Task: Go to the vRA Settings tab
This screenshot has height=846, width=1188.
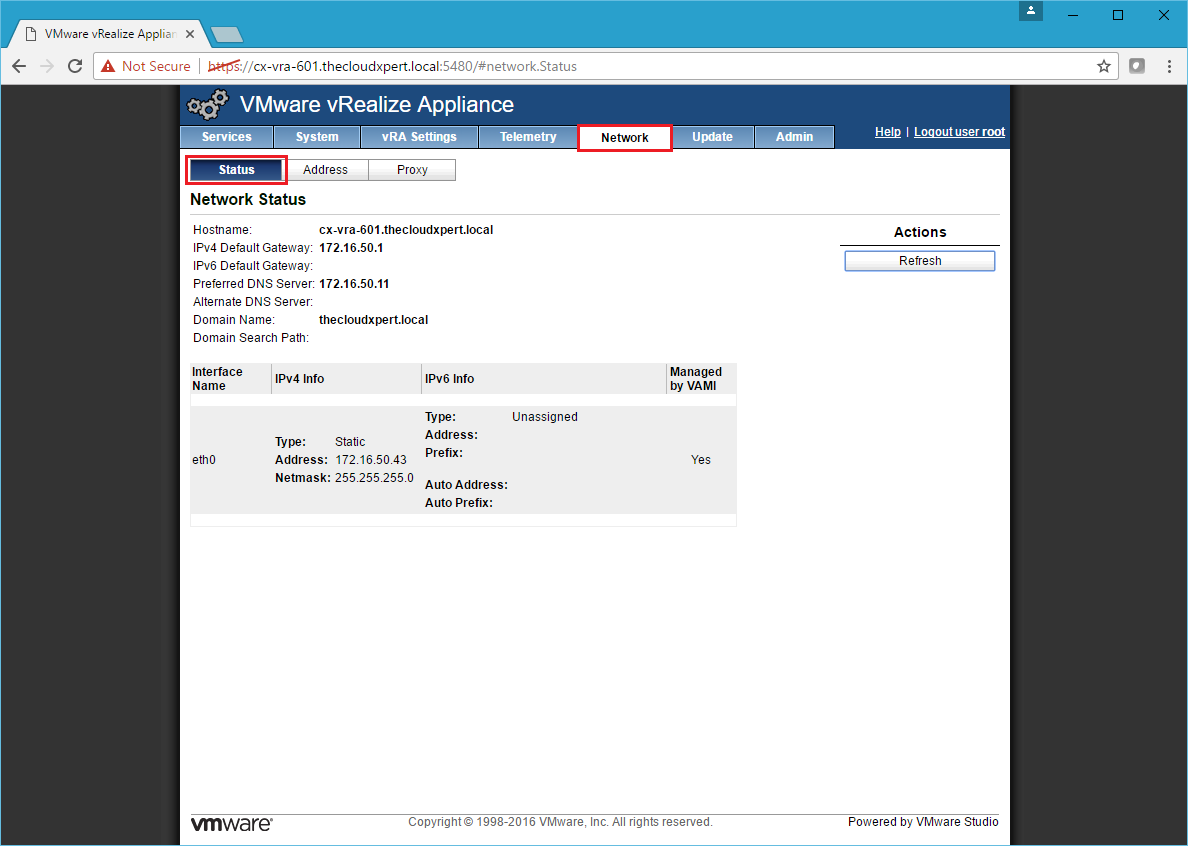Action: pyautogui.click(x=419, y=137)
